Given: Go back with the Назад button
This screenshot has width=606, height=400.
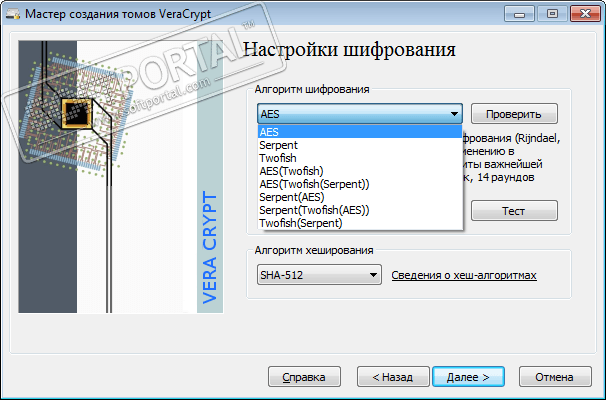Looking at the screenshot, I should pyautogui.click(x=393, y=377).
